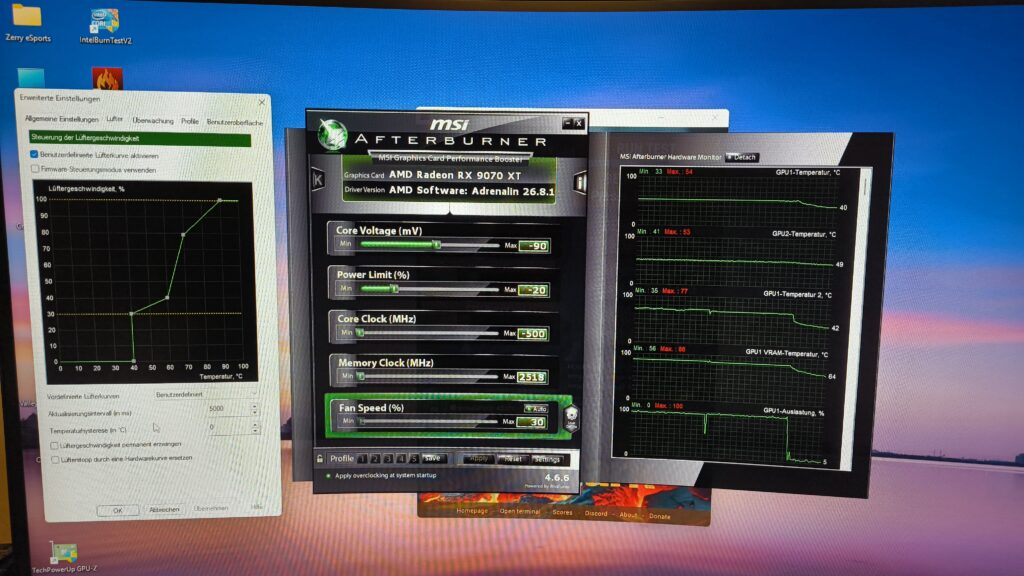
Task: Open Discord link in background window
Action: point(596,513)
